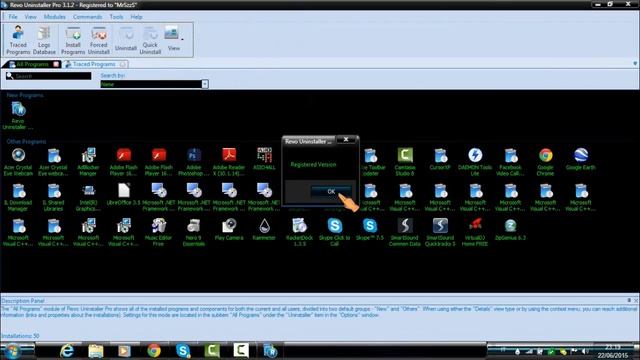The height and width of the screenshot is (360, 640).
Task: Select DAEMON Tools Lite program
Action: (475, 162)
